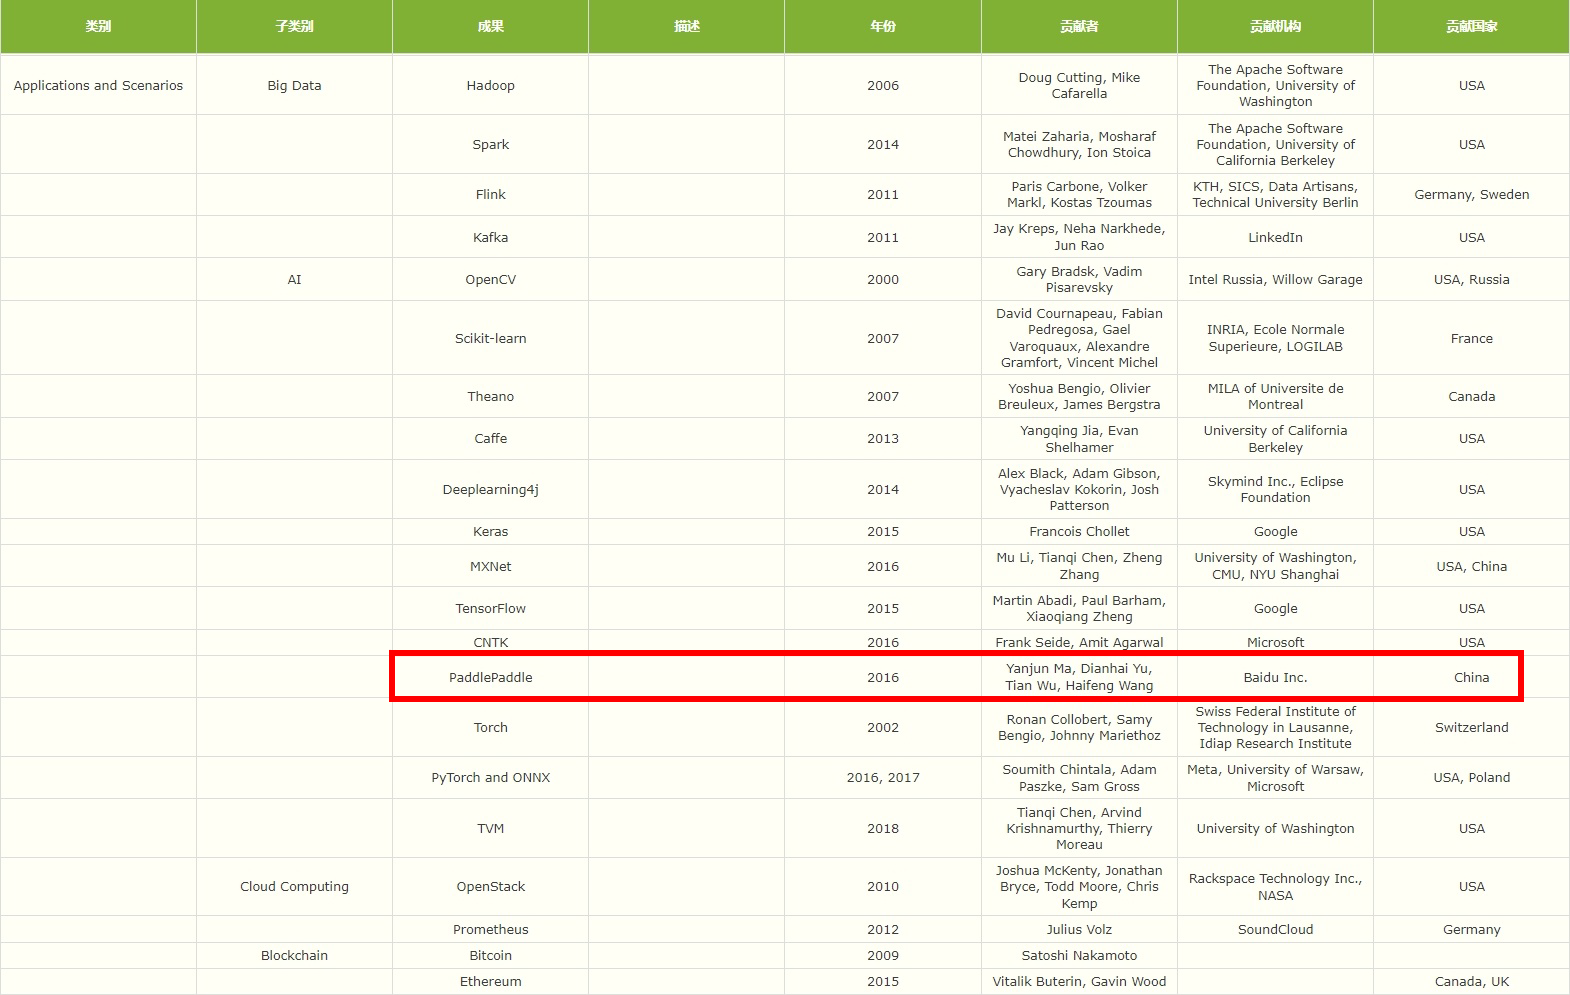Click the 'Torch' cell

click(490, 727)
